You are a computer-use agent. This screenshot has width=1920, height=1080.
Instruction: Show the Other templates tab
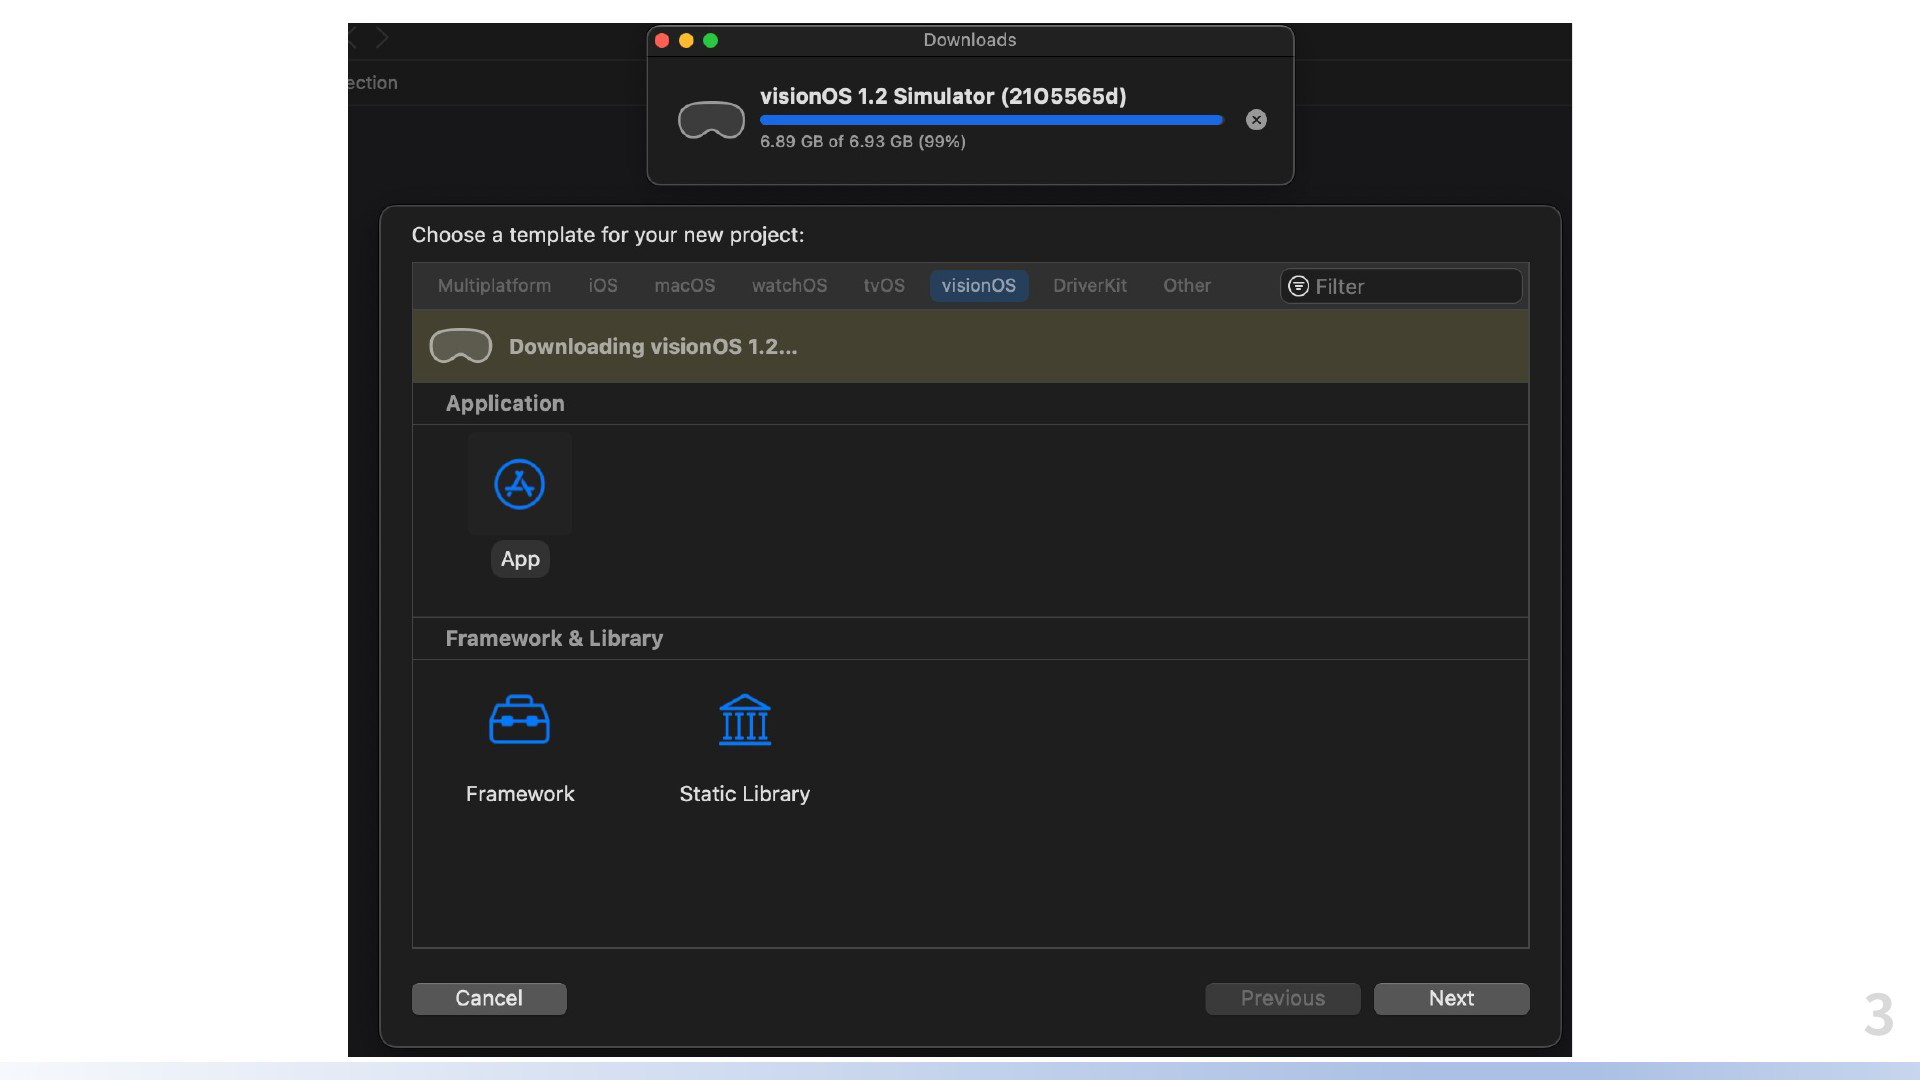(1187, 286)
